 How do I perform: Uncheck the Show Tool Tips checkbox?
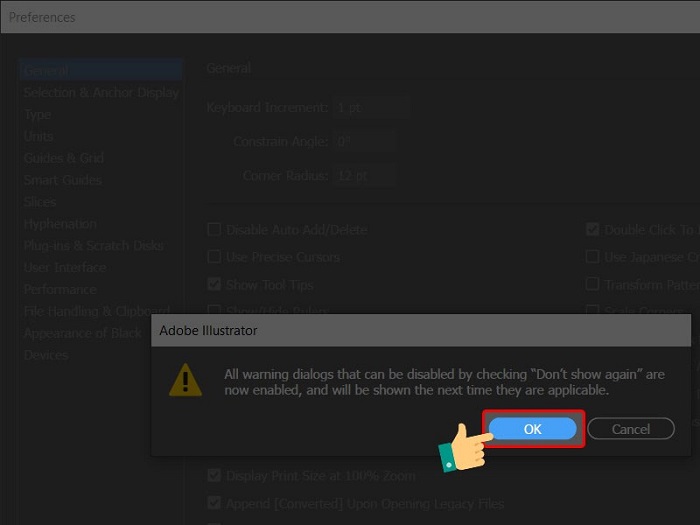214,285
